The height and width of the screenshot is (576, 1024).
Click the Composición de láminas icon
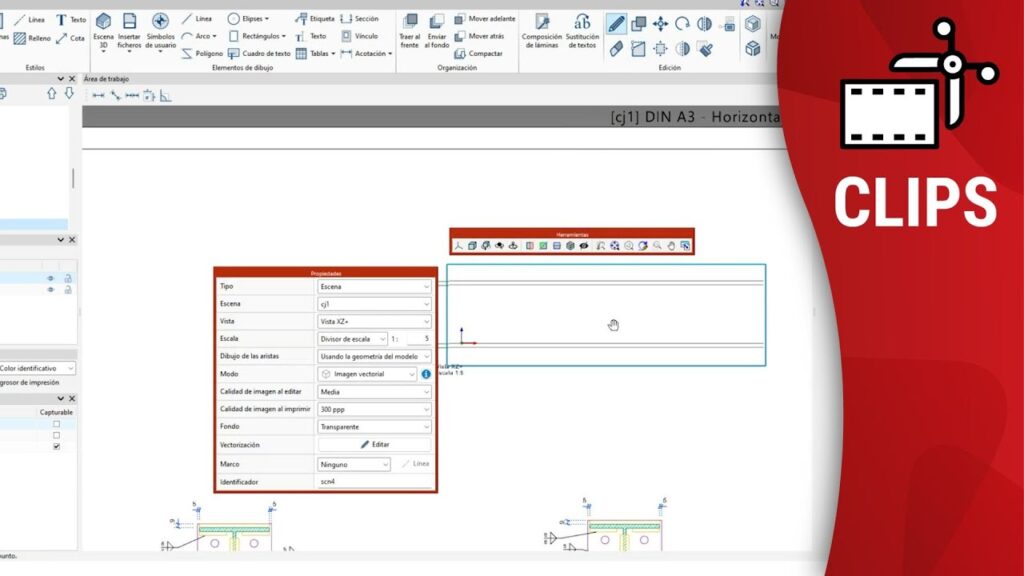click(x=541, y=24)
